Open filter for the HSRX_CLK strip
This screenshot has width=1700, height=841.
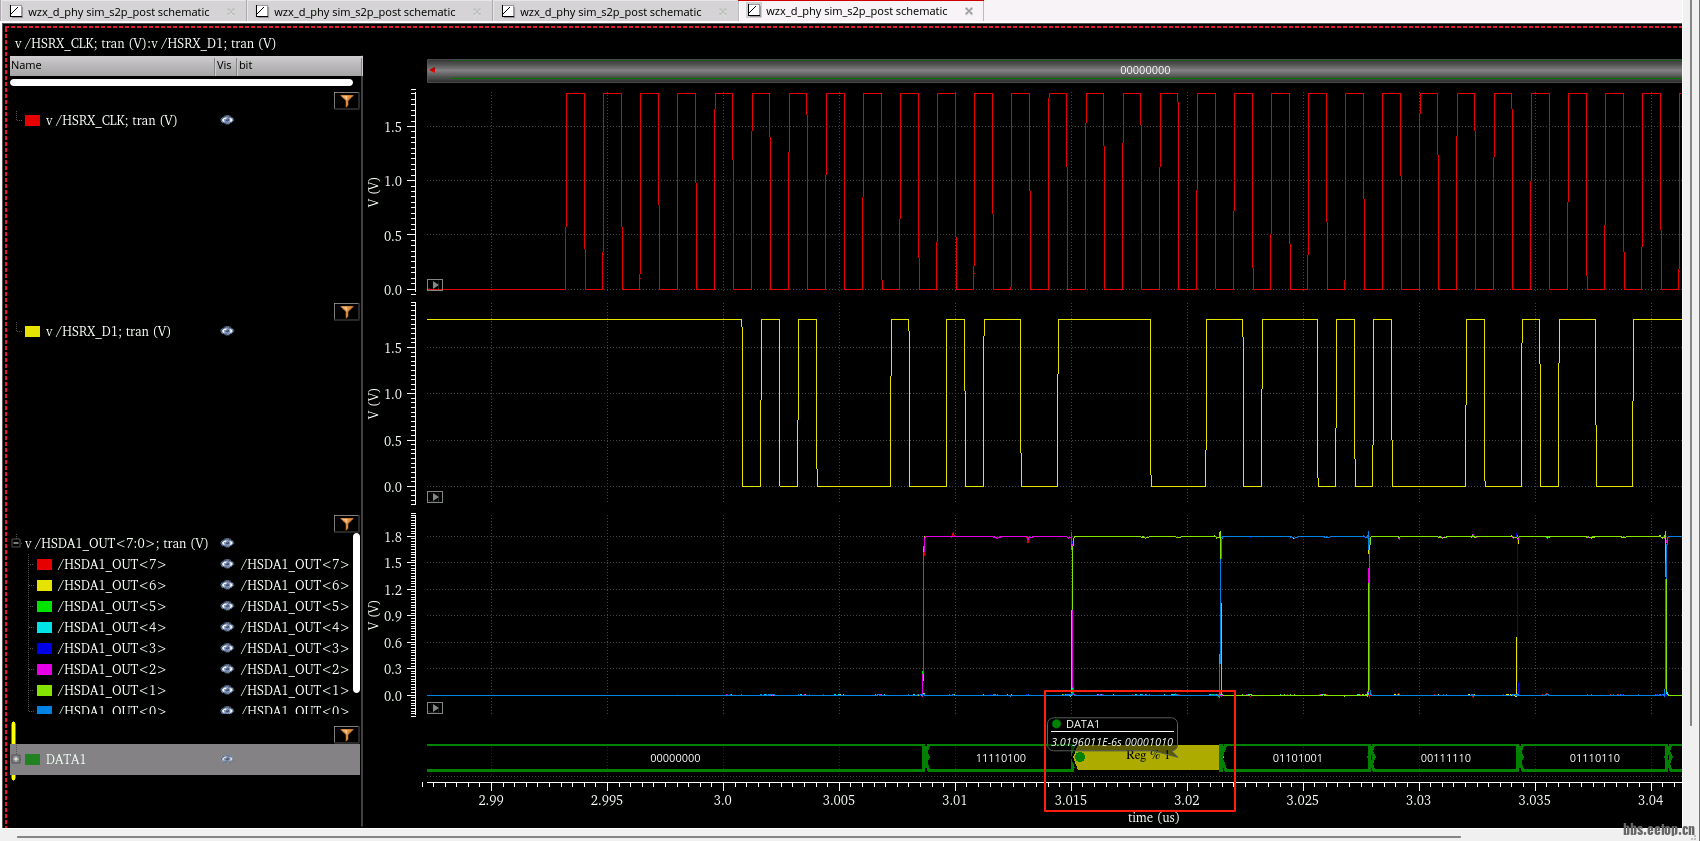(x=346, y=101)
